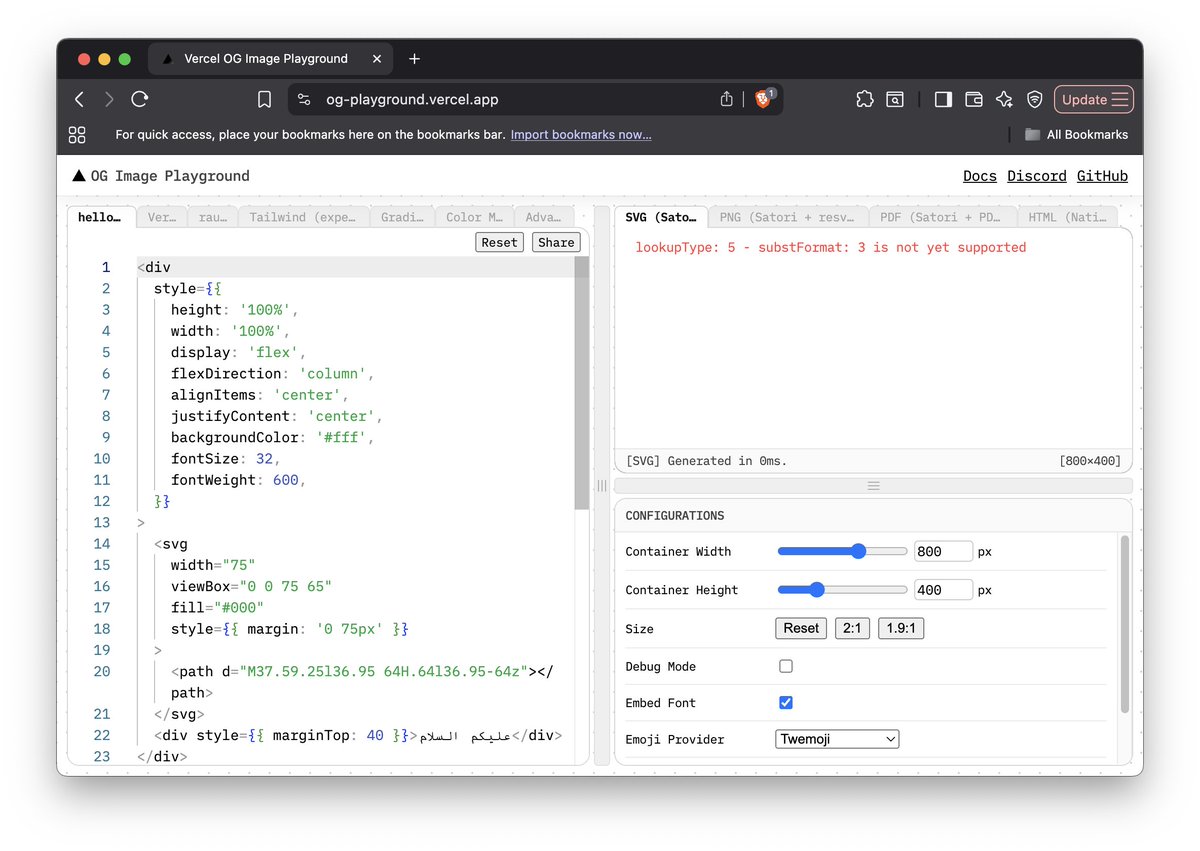This screenshot has height=851, width=1200.
Task: Open a new tab with plus icon
Action: 415,59
